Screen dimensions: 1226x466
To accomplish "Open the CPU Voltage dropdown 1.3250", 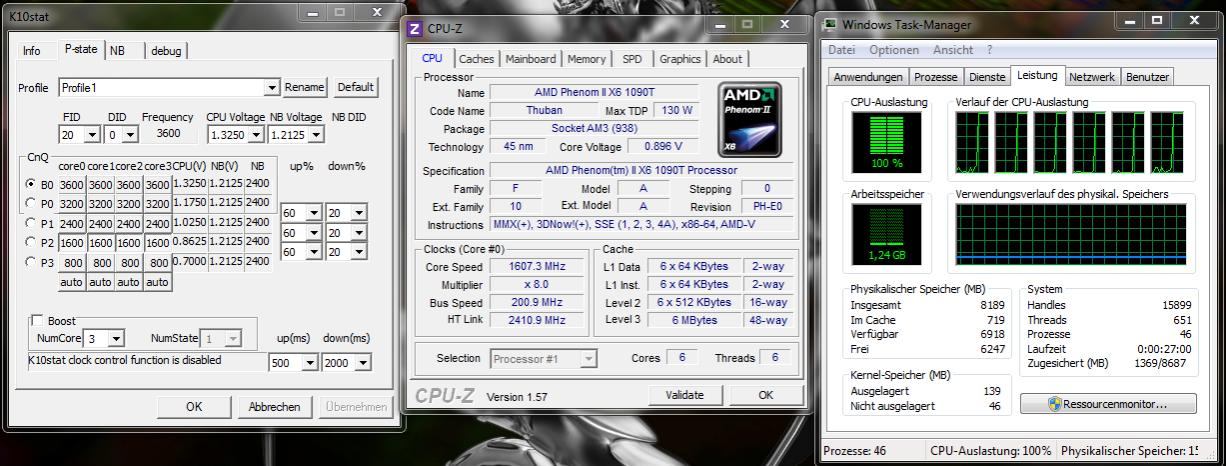I will [x=256, y=134].
